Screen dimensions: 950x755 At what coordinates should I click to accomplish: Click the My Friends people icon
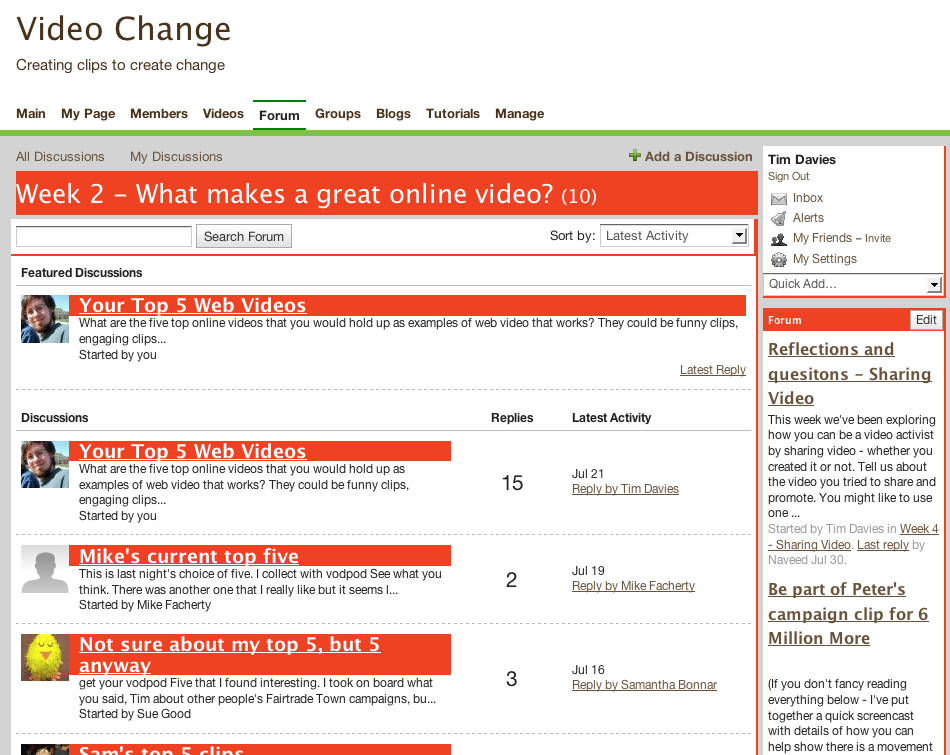click(x=778, y=239)
